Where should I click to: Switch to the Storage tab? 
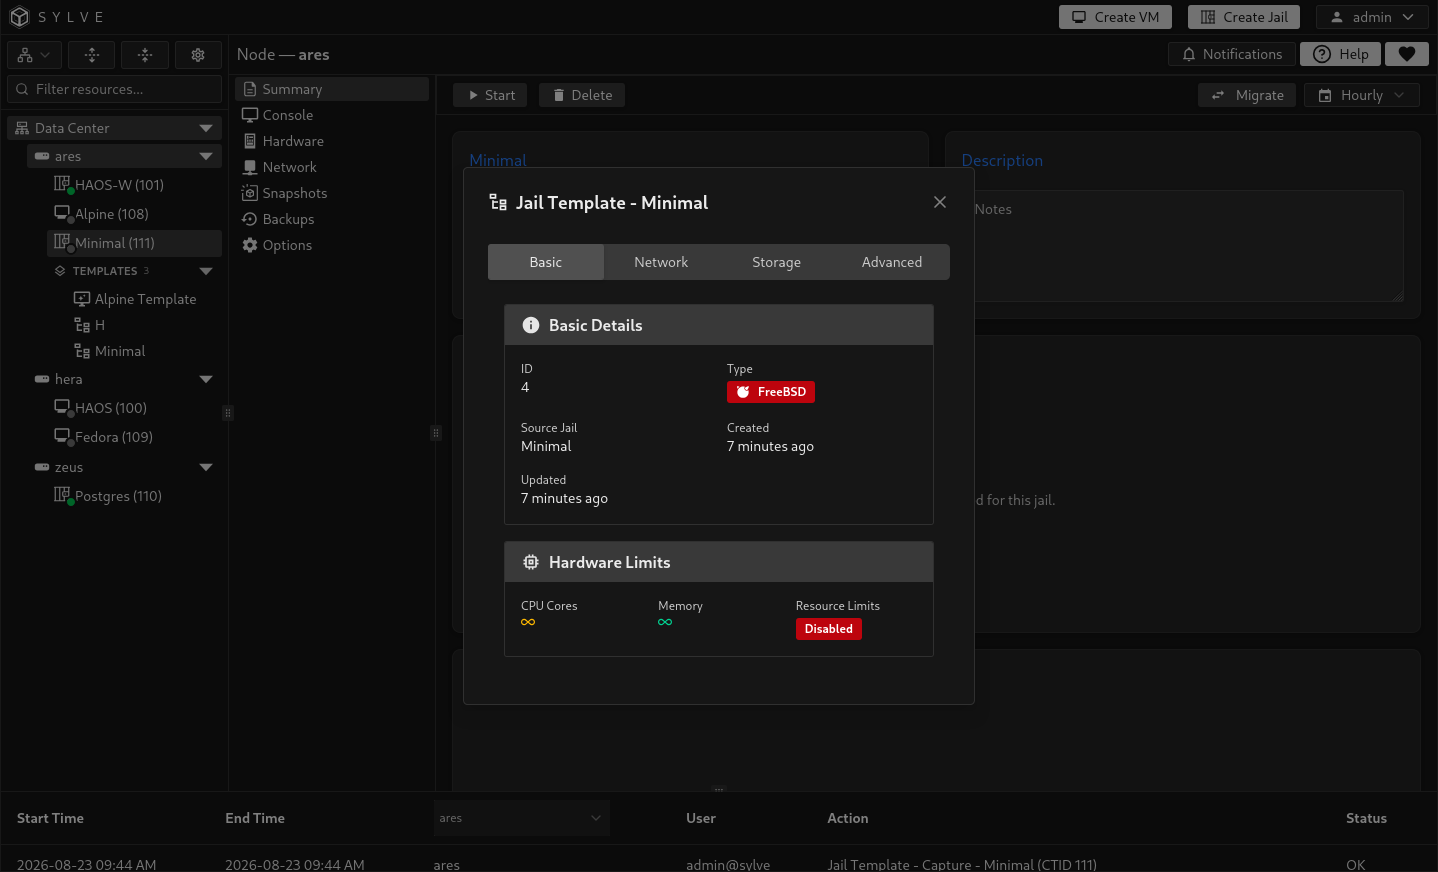[776, 262]
